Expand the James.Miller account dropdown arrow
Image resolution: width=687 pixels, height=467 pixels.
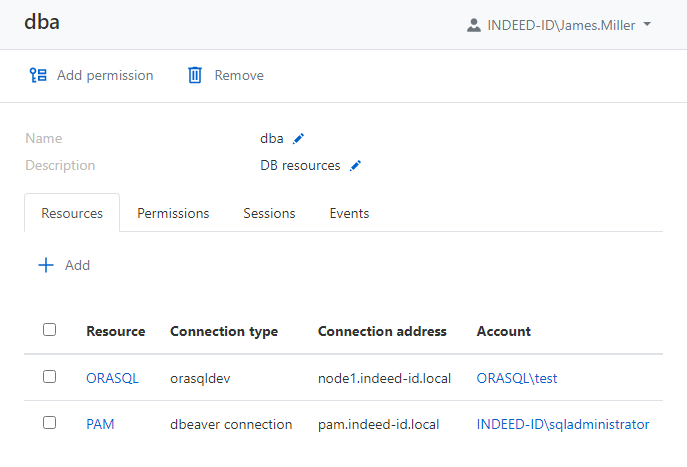point(648,25)
